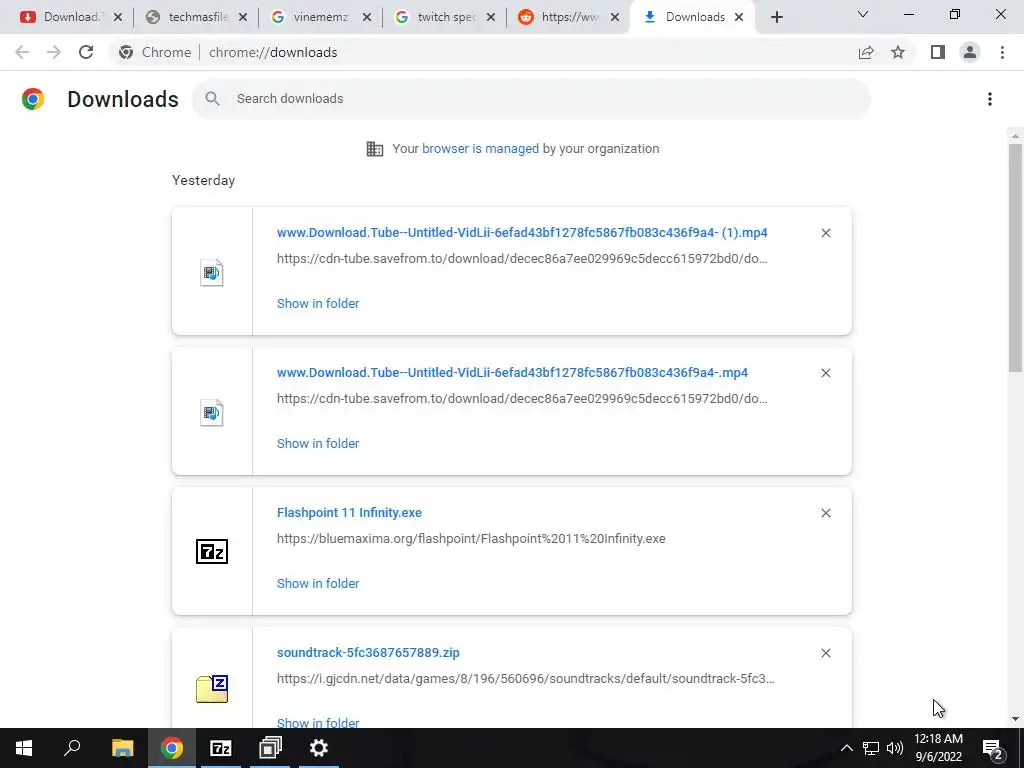Click the 7z icon for Flashpoint download
The height and width of the screenshot is (768, 1024).
tap(212, 552)
